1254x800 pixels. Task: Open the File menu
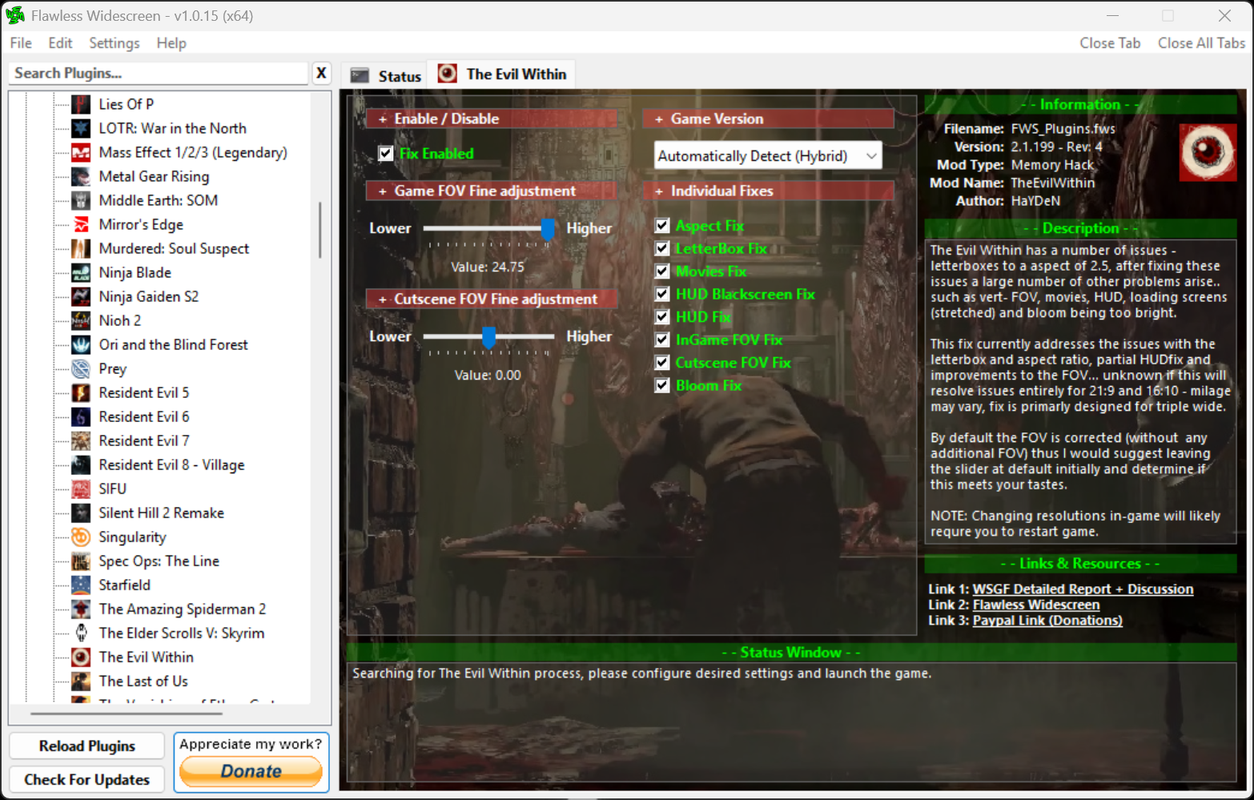[21, 43]
